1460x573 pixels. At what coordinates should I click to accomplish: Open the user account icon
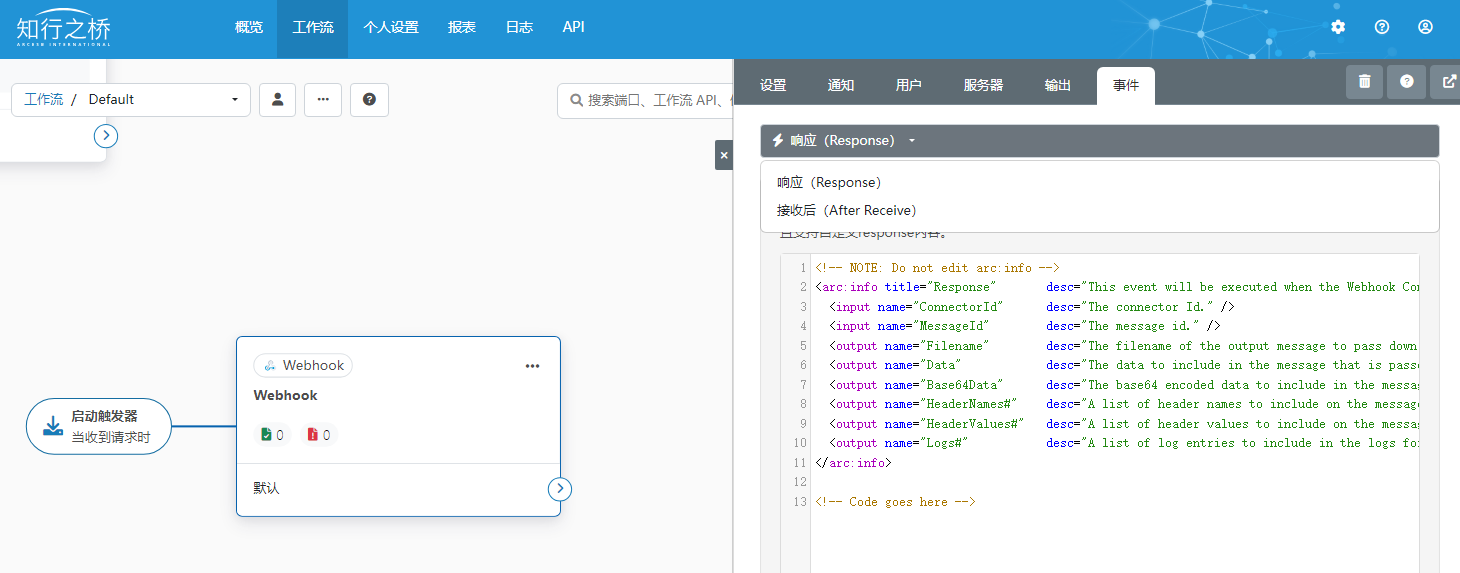pos(1426,27)
